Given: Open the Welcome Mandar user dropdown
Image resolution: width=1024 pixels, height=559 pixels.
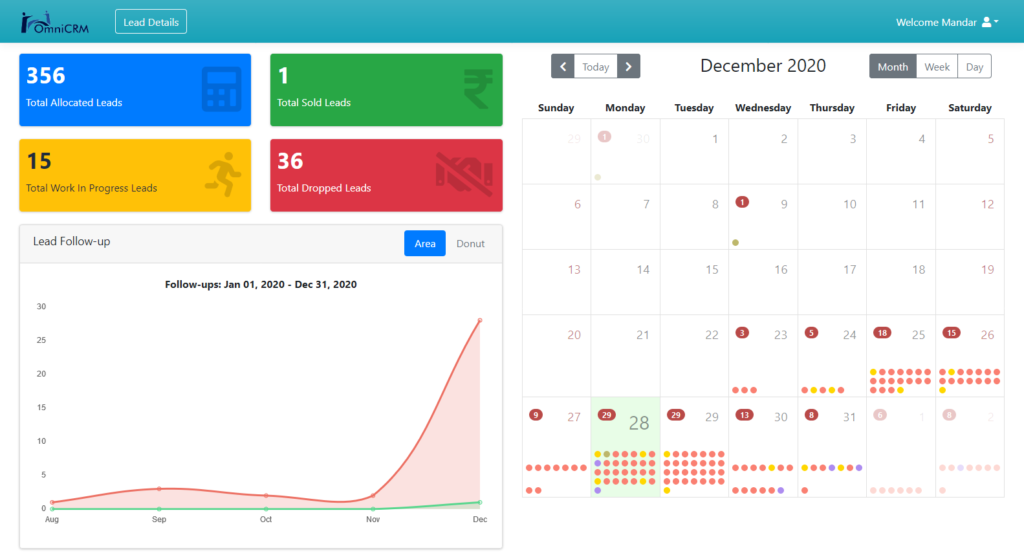Looking at the screenshot, I should [946, 22].
